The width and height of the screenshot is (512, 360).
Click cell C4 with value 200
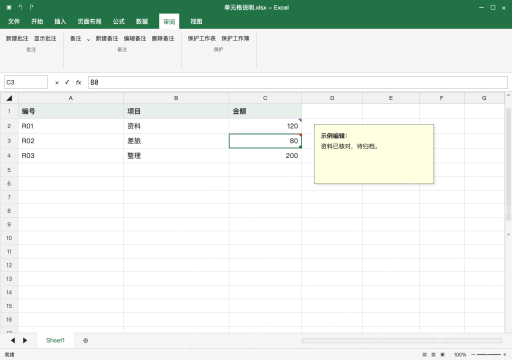click(265, 155)
